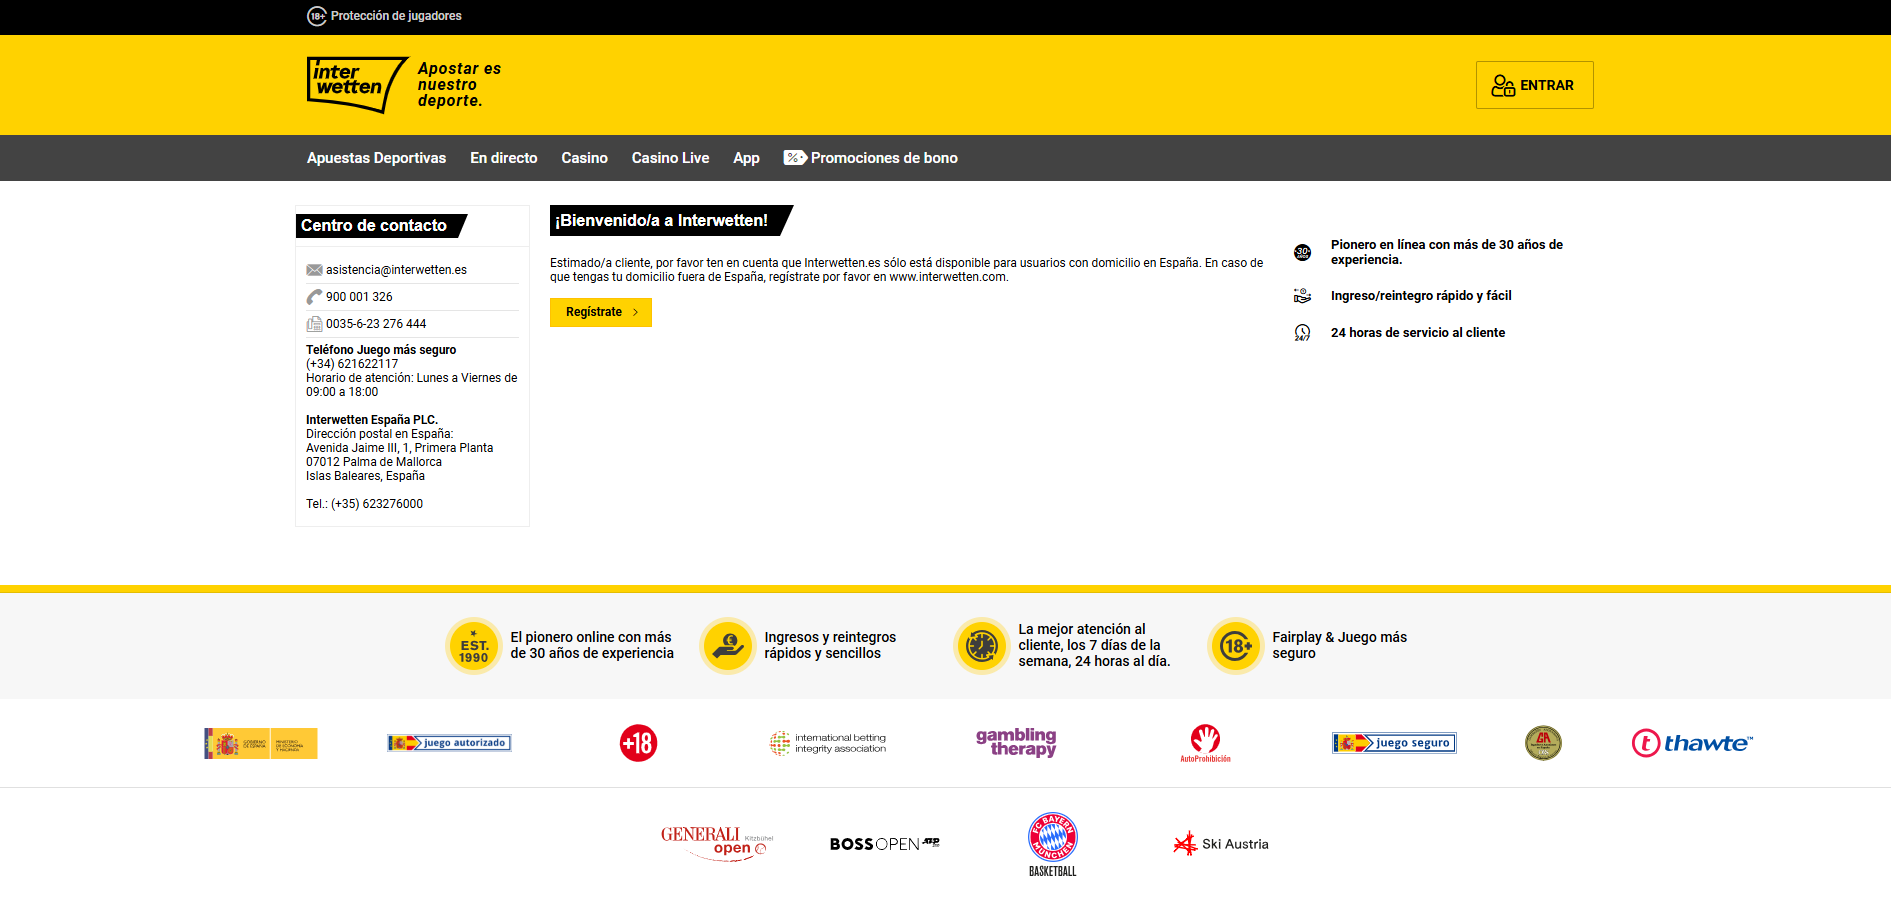
Task: Click Fairplay & Juego más seguro text
Action: coord(1339,645)
